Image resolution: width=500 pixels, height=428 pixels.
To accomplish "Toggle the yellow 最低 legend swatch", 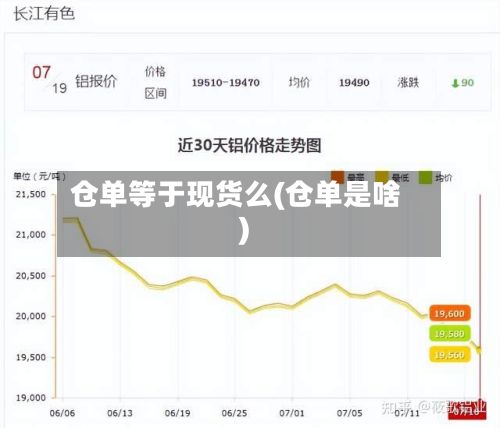I will pyautogui.click(x=382, y=177).
